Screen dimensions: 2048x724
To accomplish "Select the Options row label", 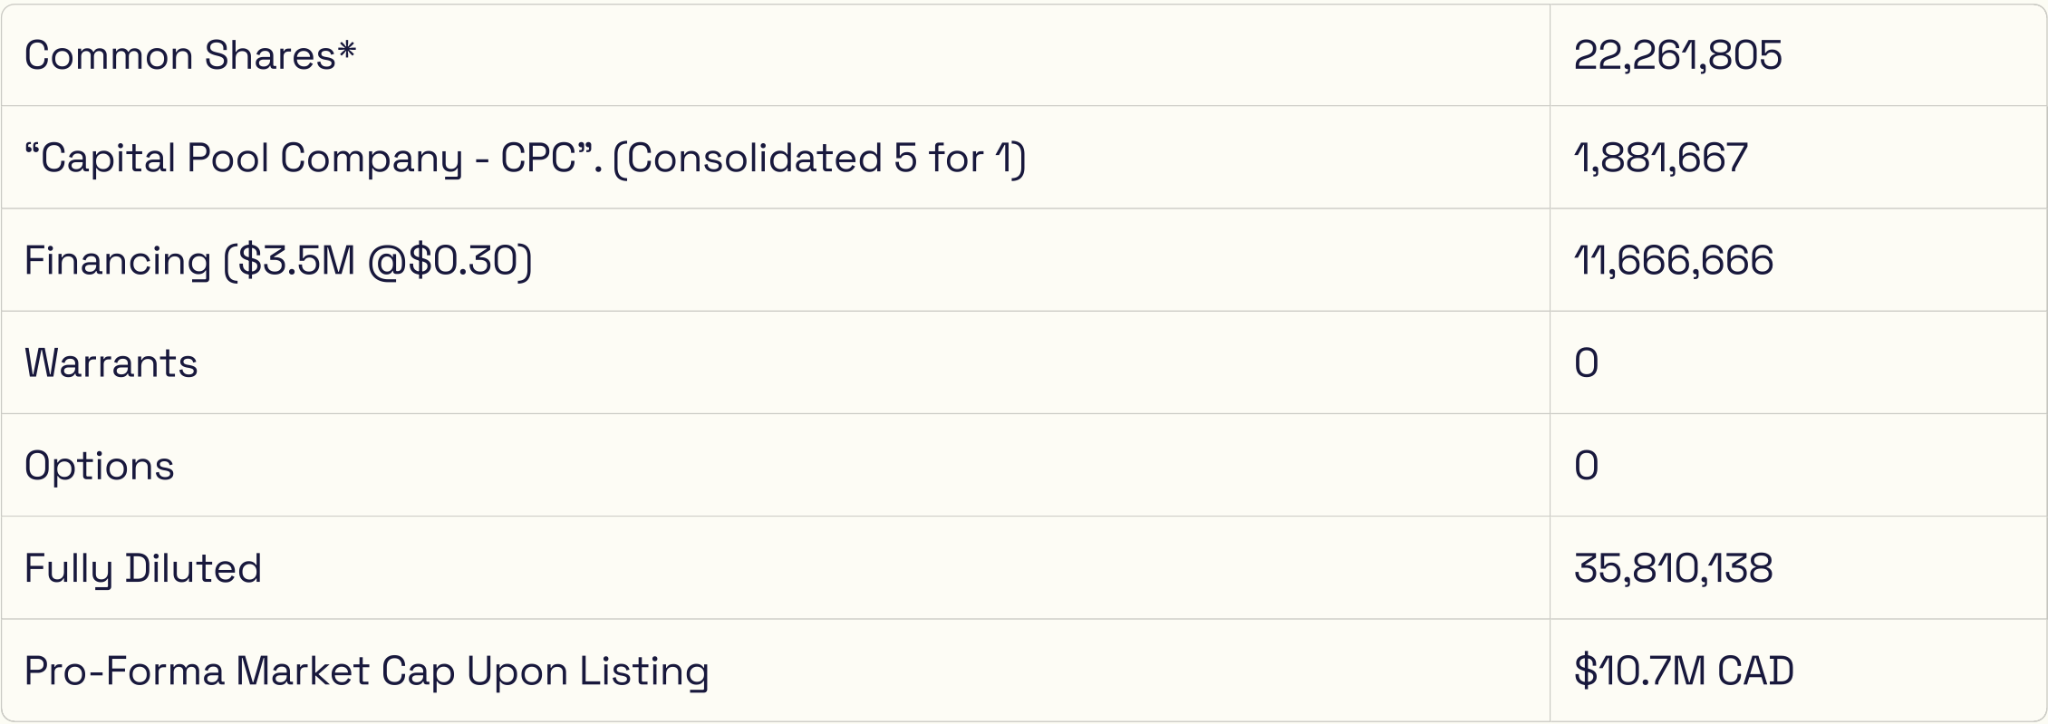I will tap(99, 466).
